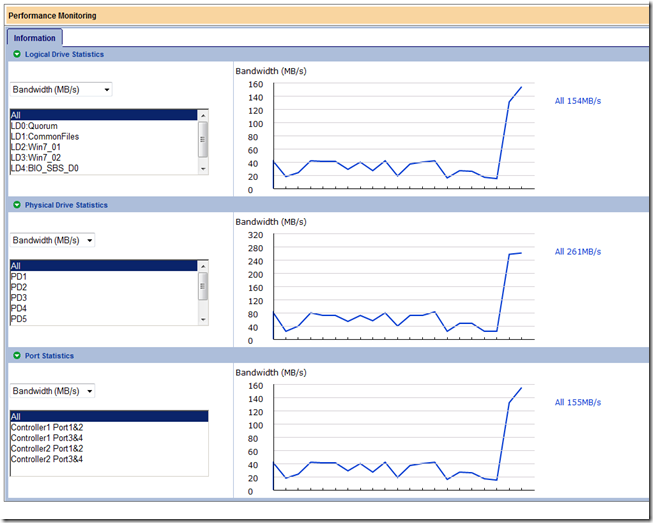Viewport: 653px width, 523px height.
Task: Select PD3 physical drive
Action: 104,298
